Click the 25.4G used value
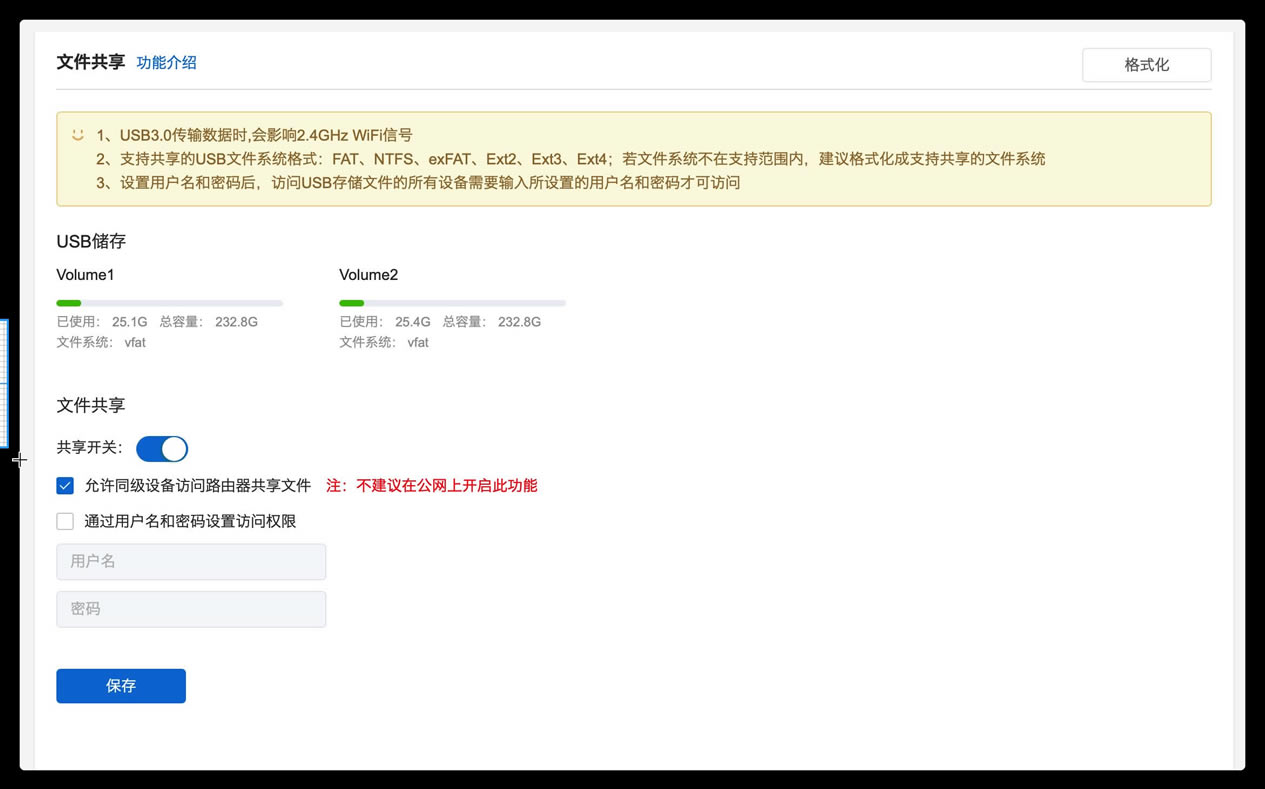Screen dimensions: 1265x789 413,322
